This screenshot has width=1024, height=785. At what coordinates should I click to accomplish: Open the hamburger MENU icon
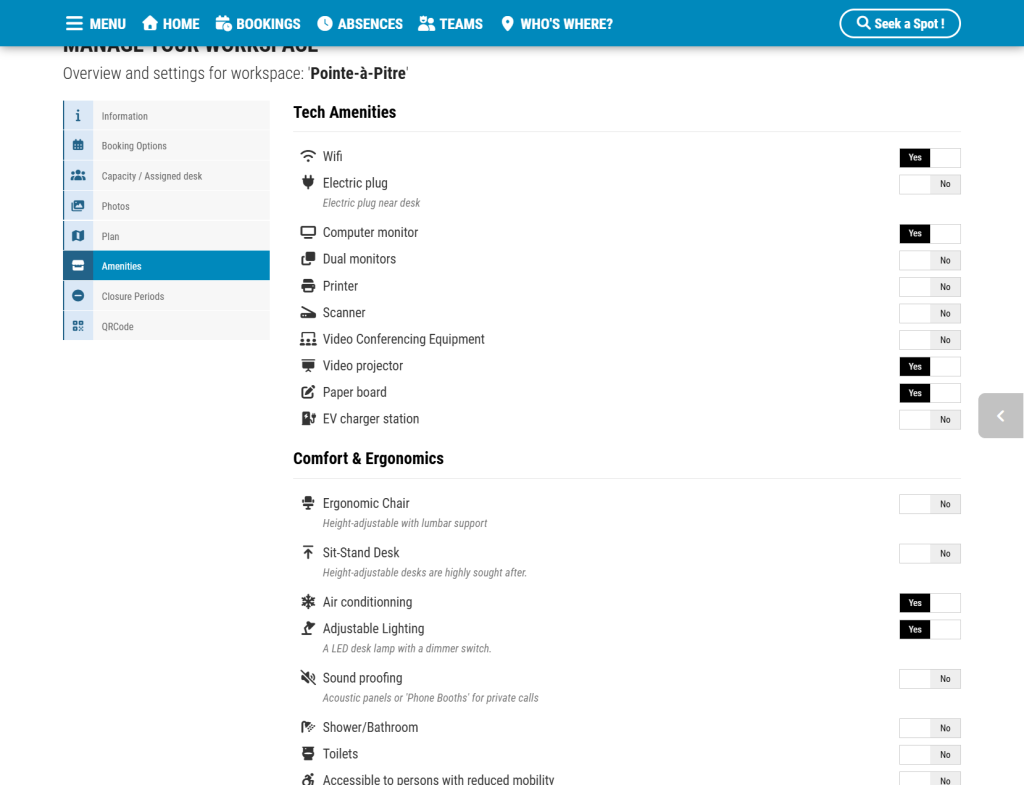click(x=74, y=24)
